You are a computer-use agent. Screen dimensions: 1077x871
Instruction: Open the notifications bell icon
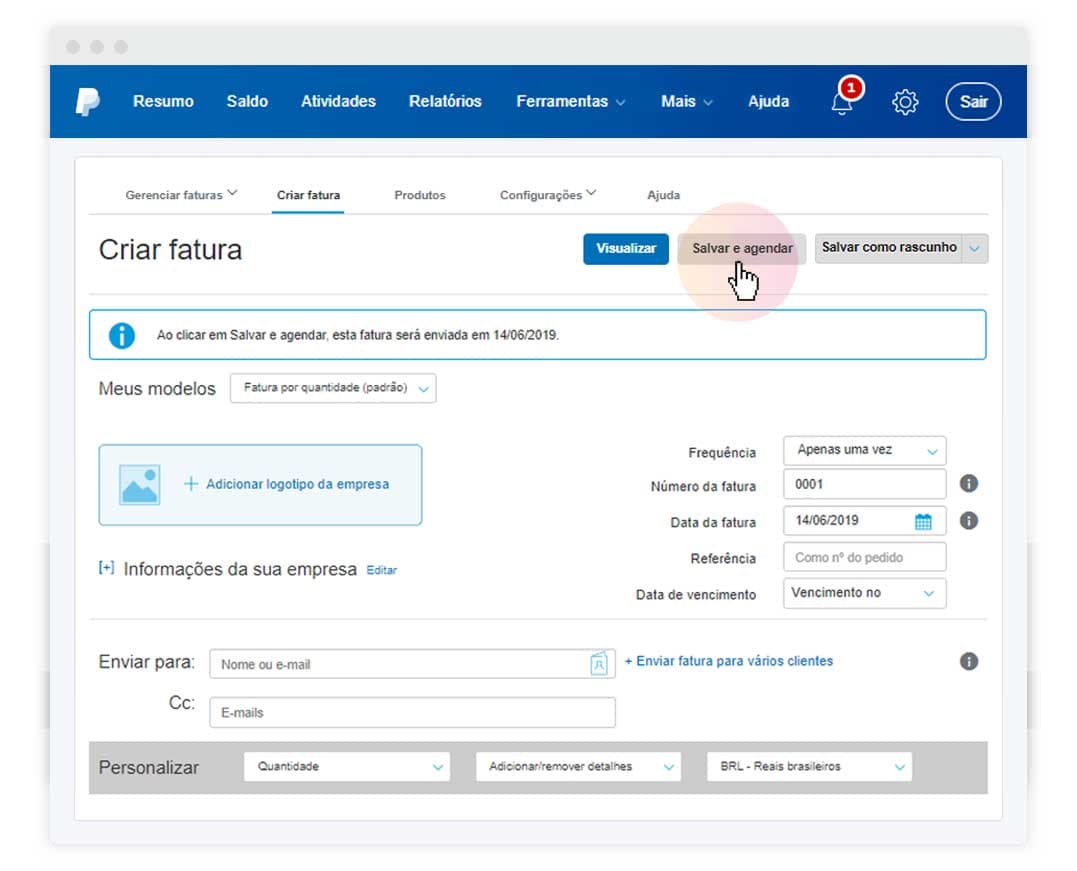point(843,102)
